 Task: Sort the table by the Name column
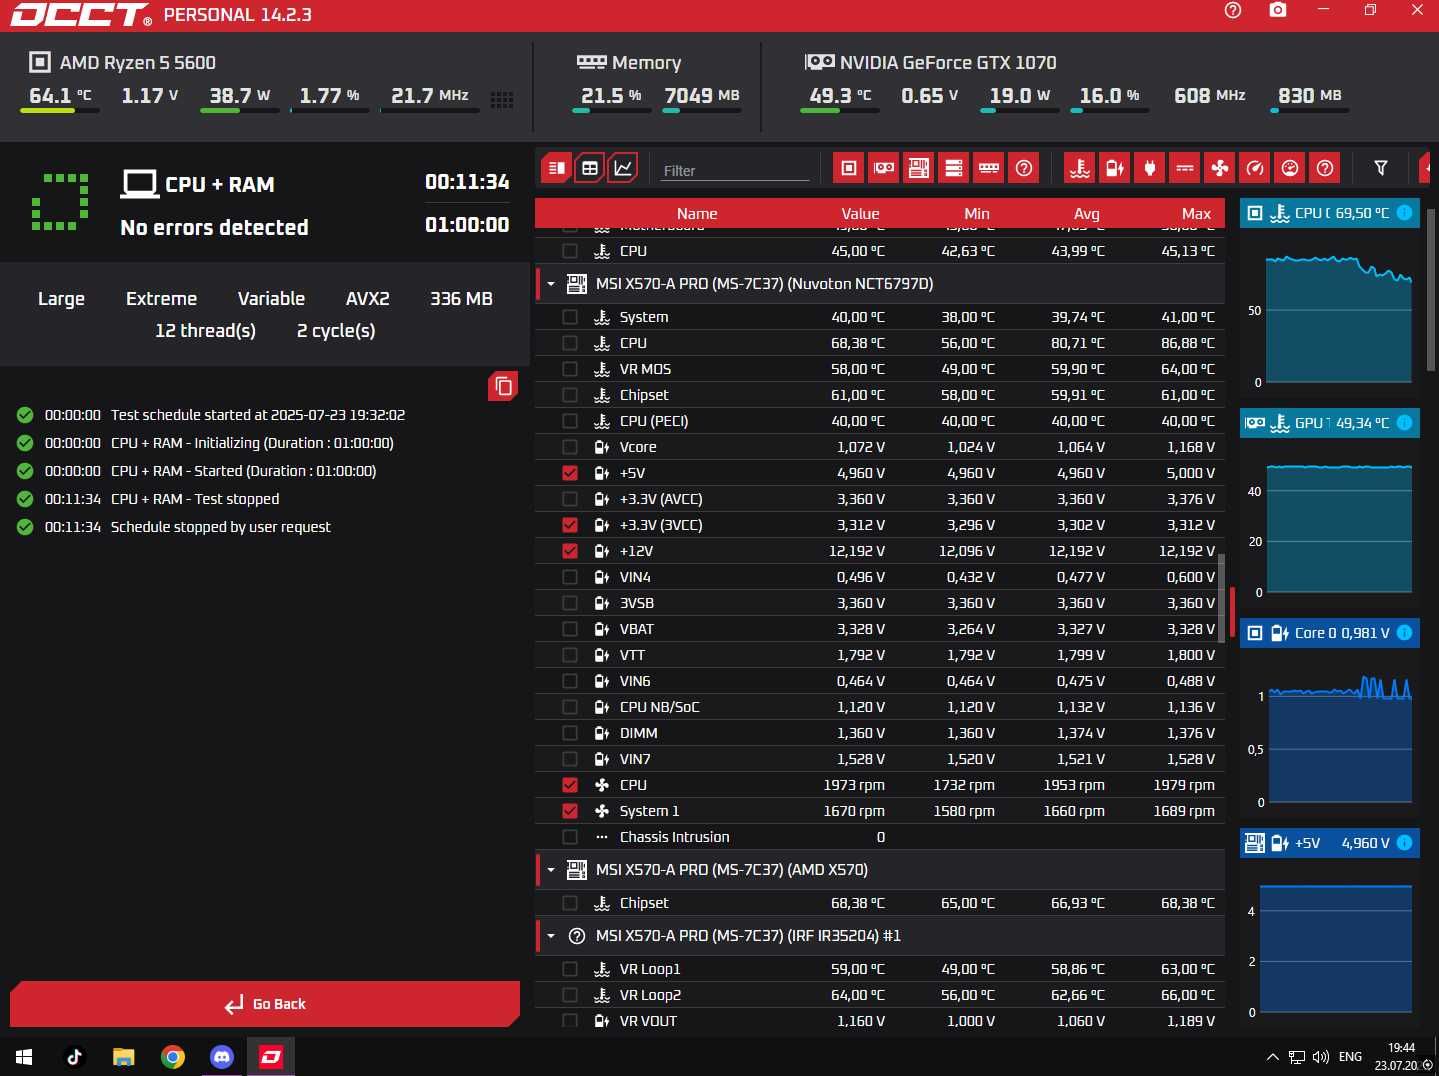coord(697,213)
